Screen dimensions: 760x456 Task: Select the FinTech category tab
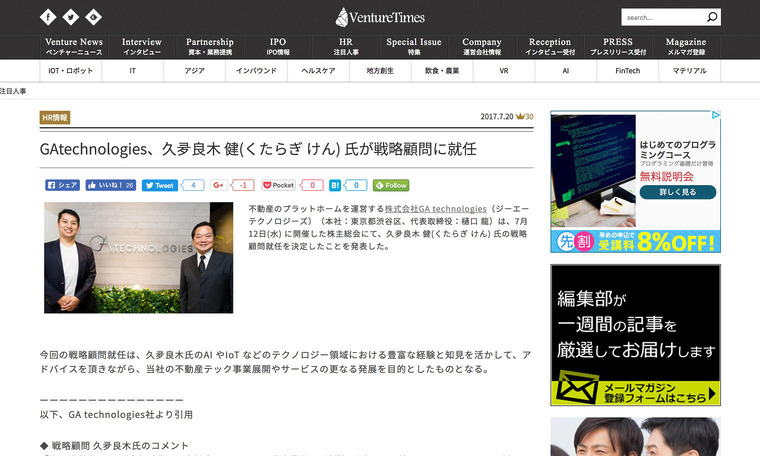pyautogui.click(x=628, y=71)
